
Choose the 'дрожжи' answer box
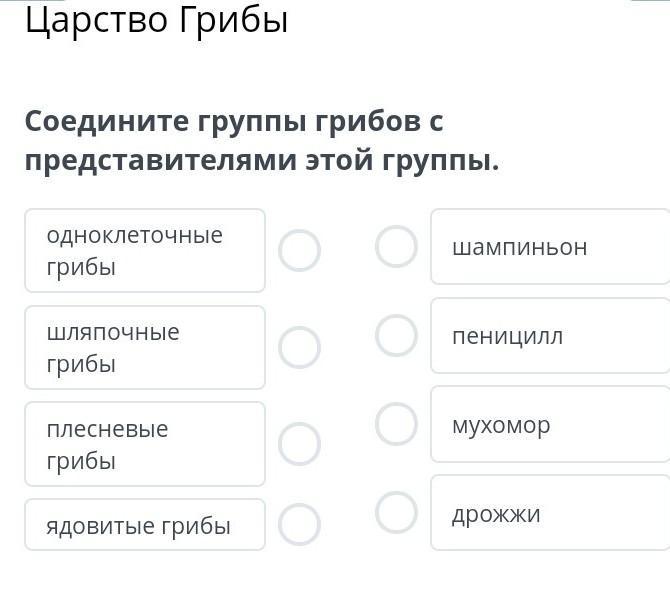click(x=550, y=513)
